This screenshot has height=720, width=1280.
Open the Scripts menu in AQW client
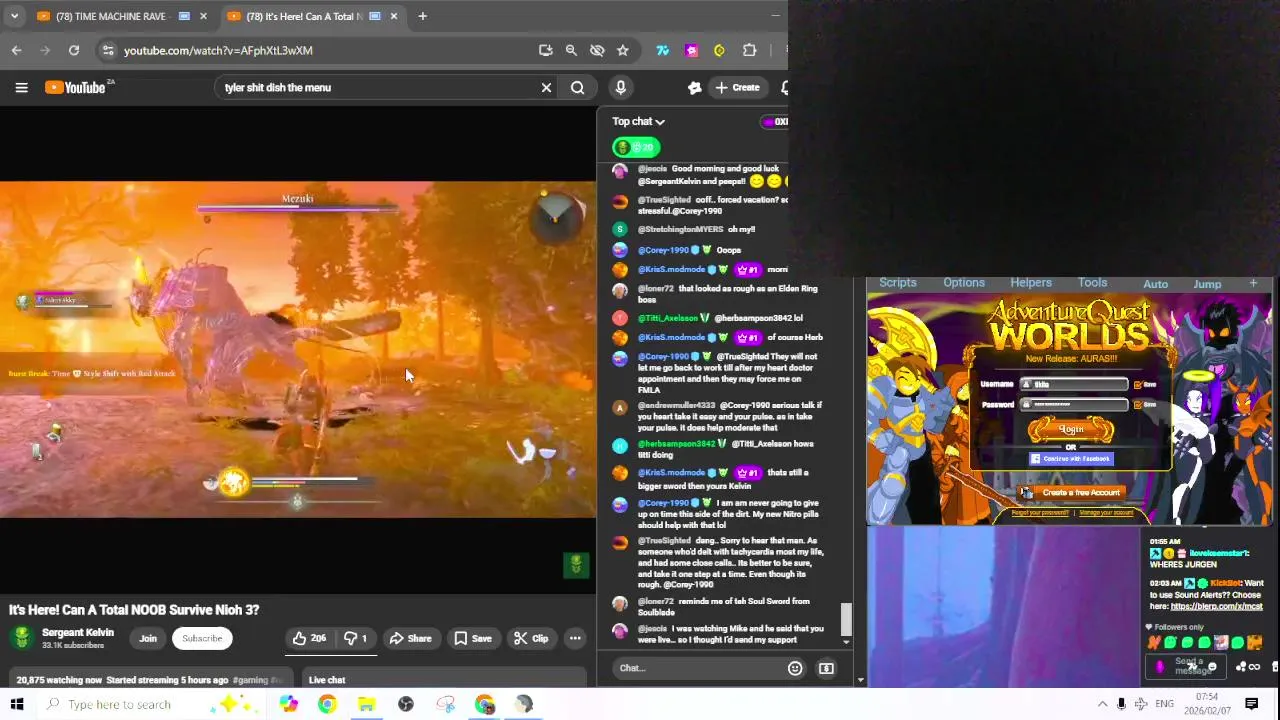tap(898, 283)
